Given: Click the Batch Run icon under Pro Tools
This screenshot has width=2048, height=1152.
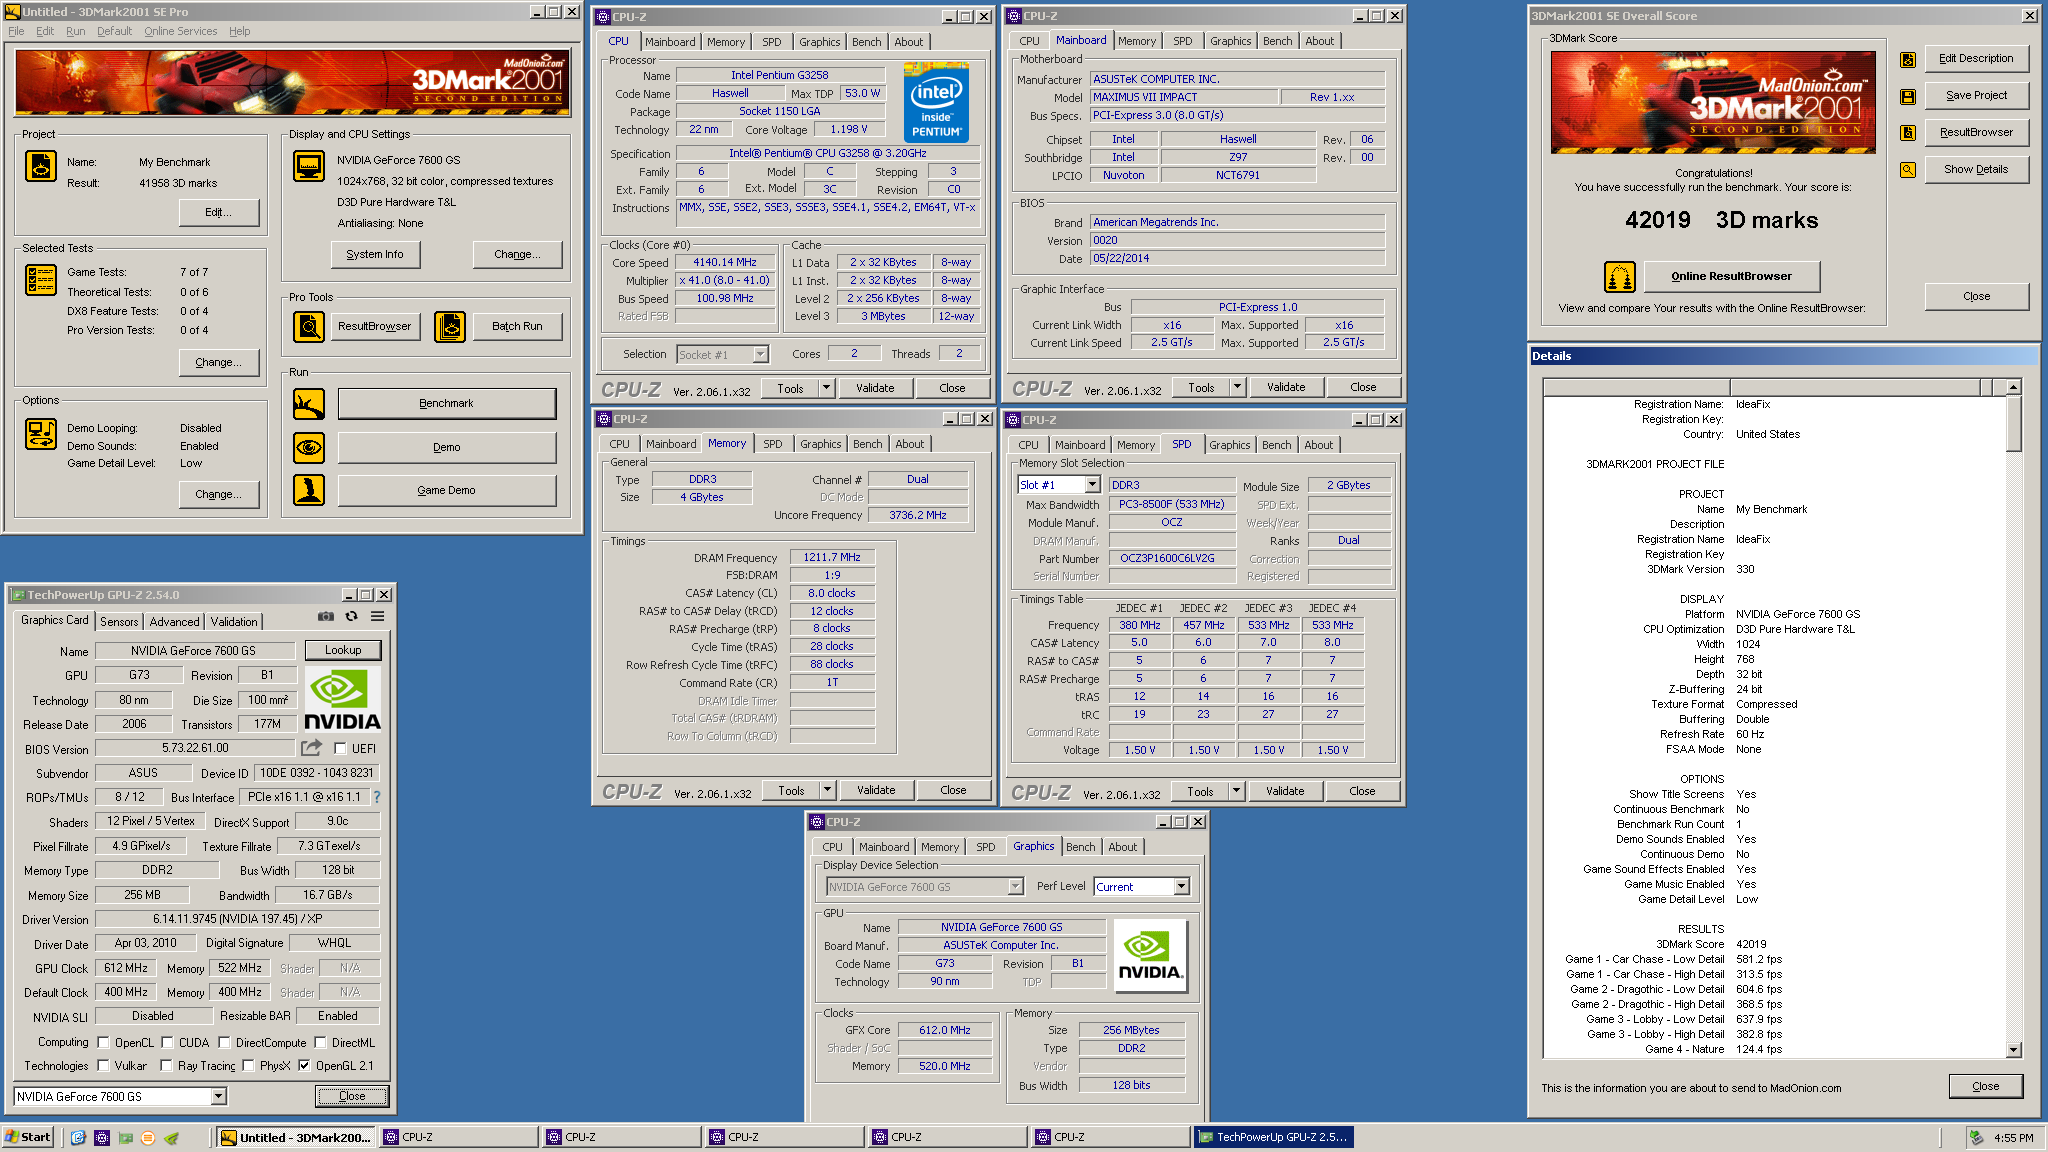Looking at the screenshot, I should pyautogui.click(x=450, y=327).
